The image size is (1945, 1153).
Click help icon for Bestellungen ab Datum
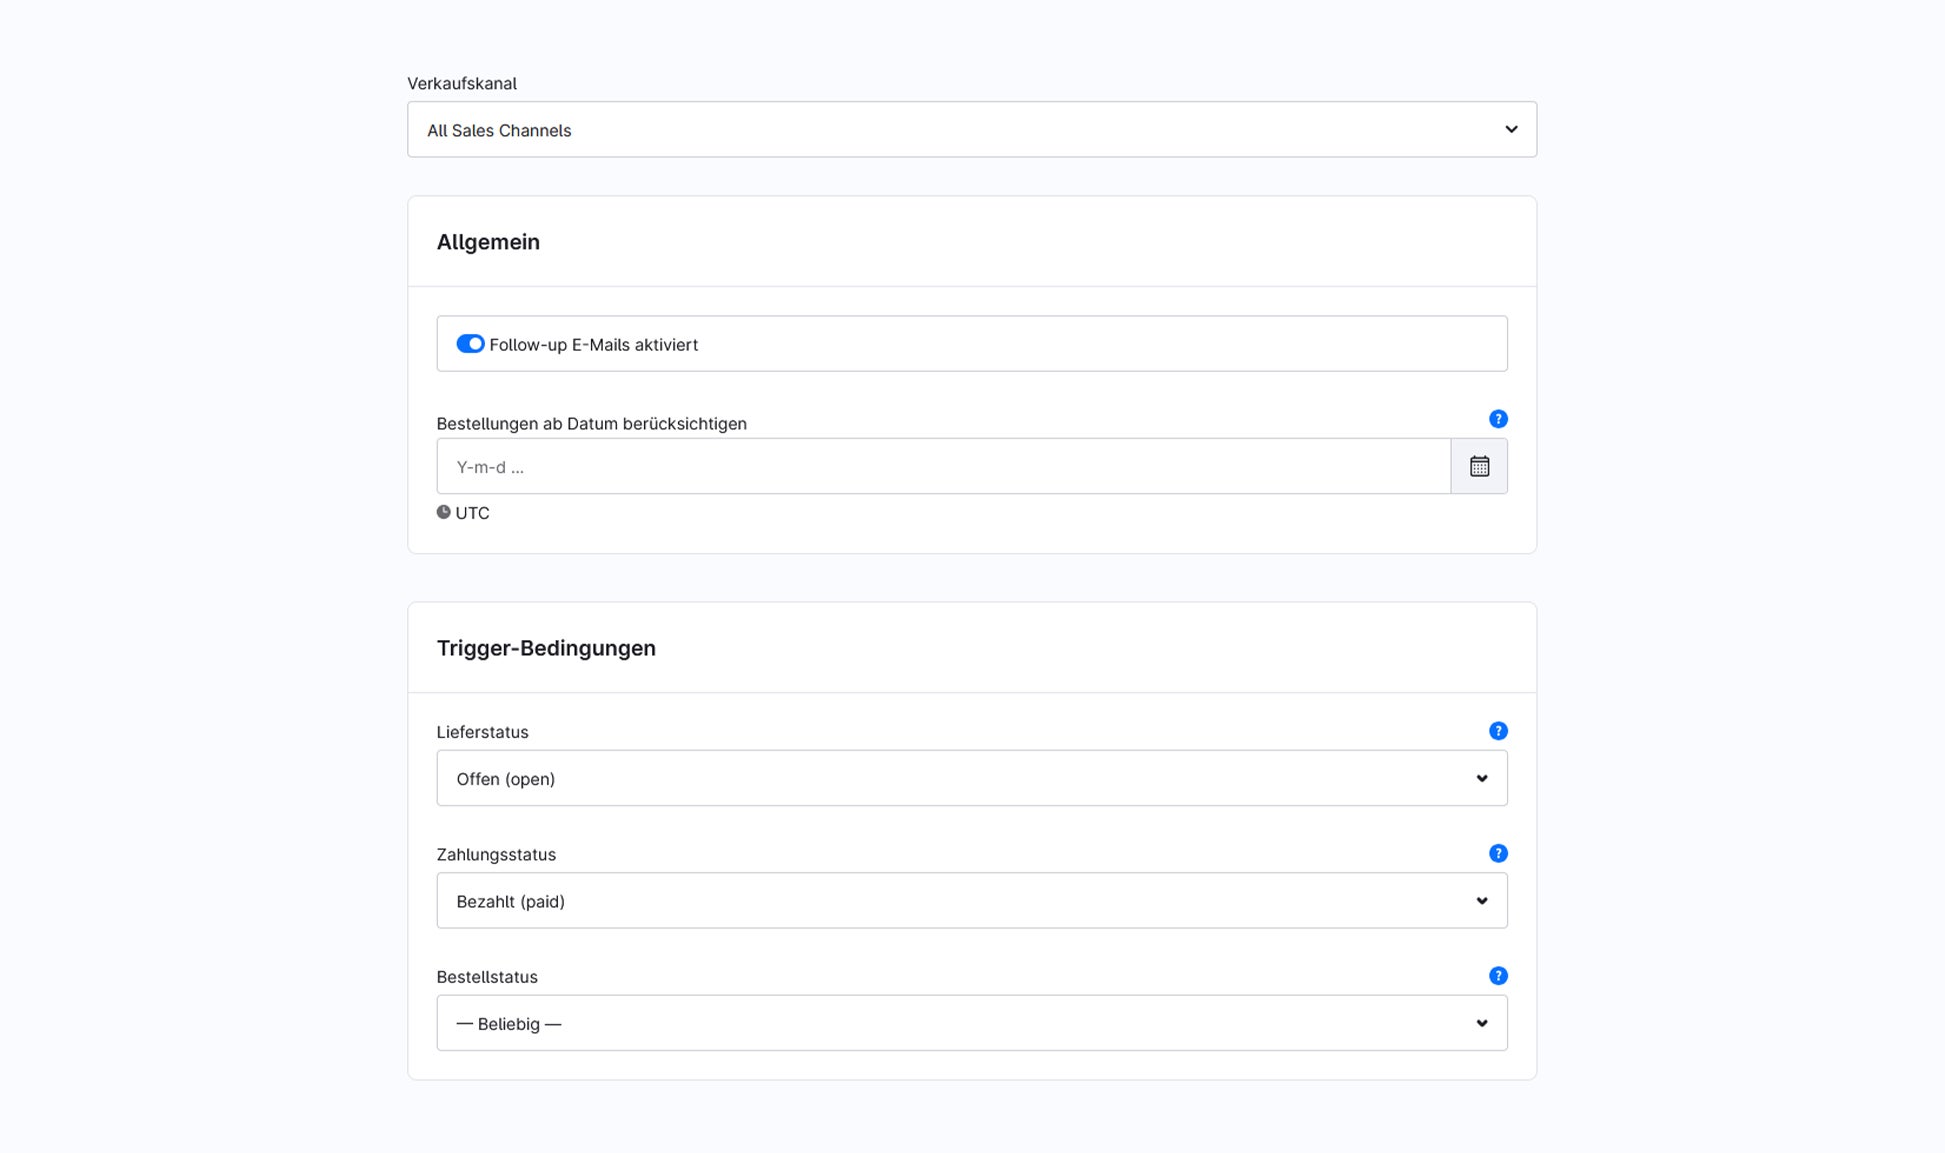point(1498,419)
